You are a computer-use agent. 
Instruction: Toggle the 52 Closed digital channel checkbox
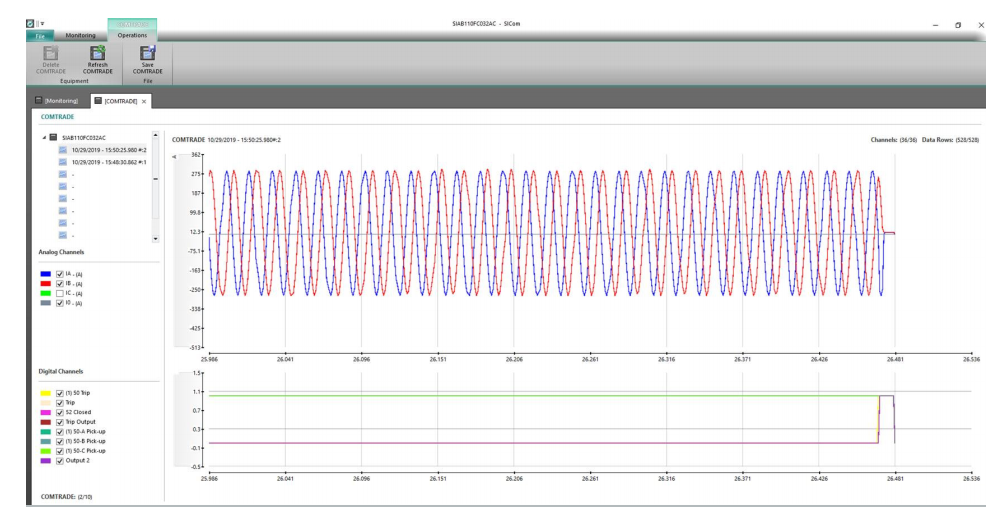[60, 412]
